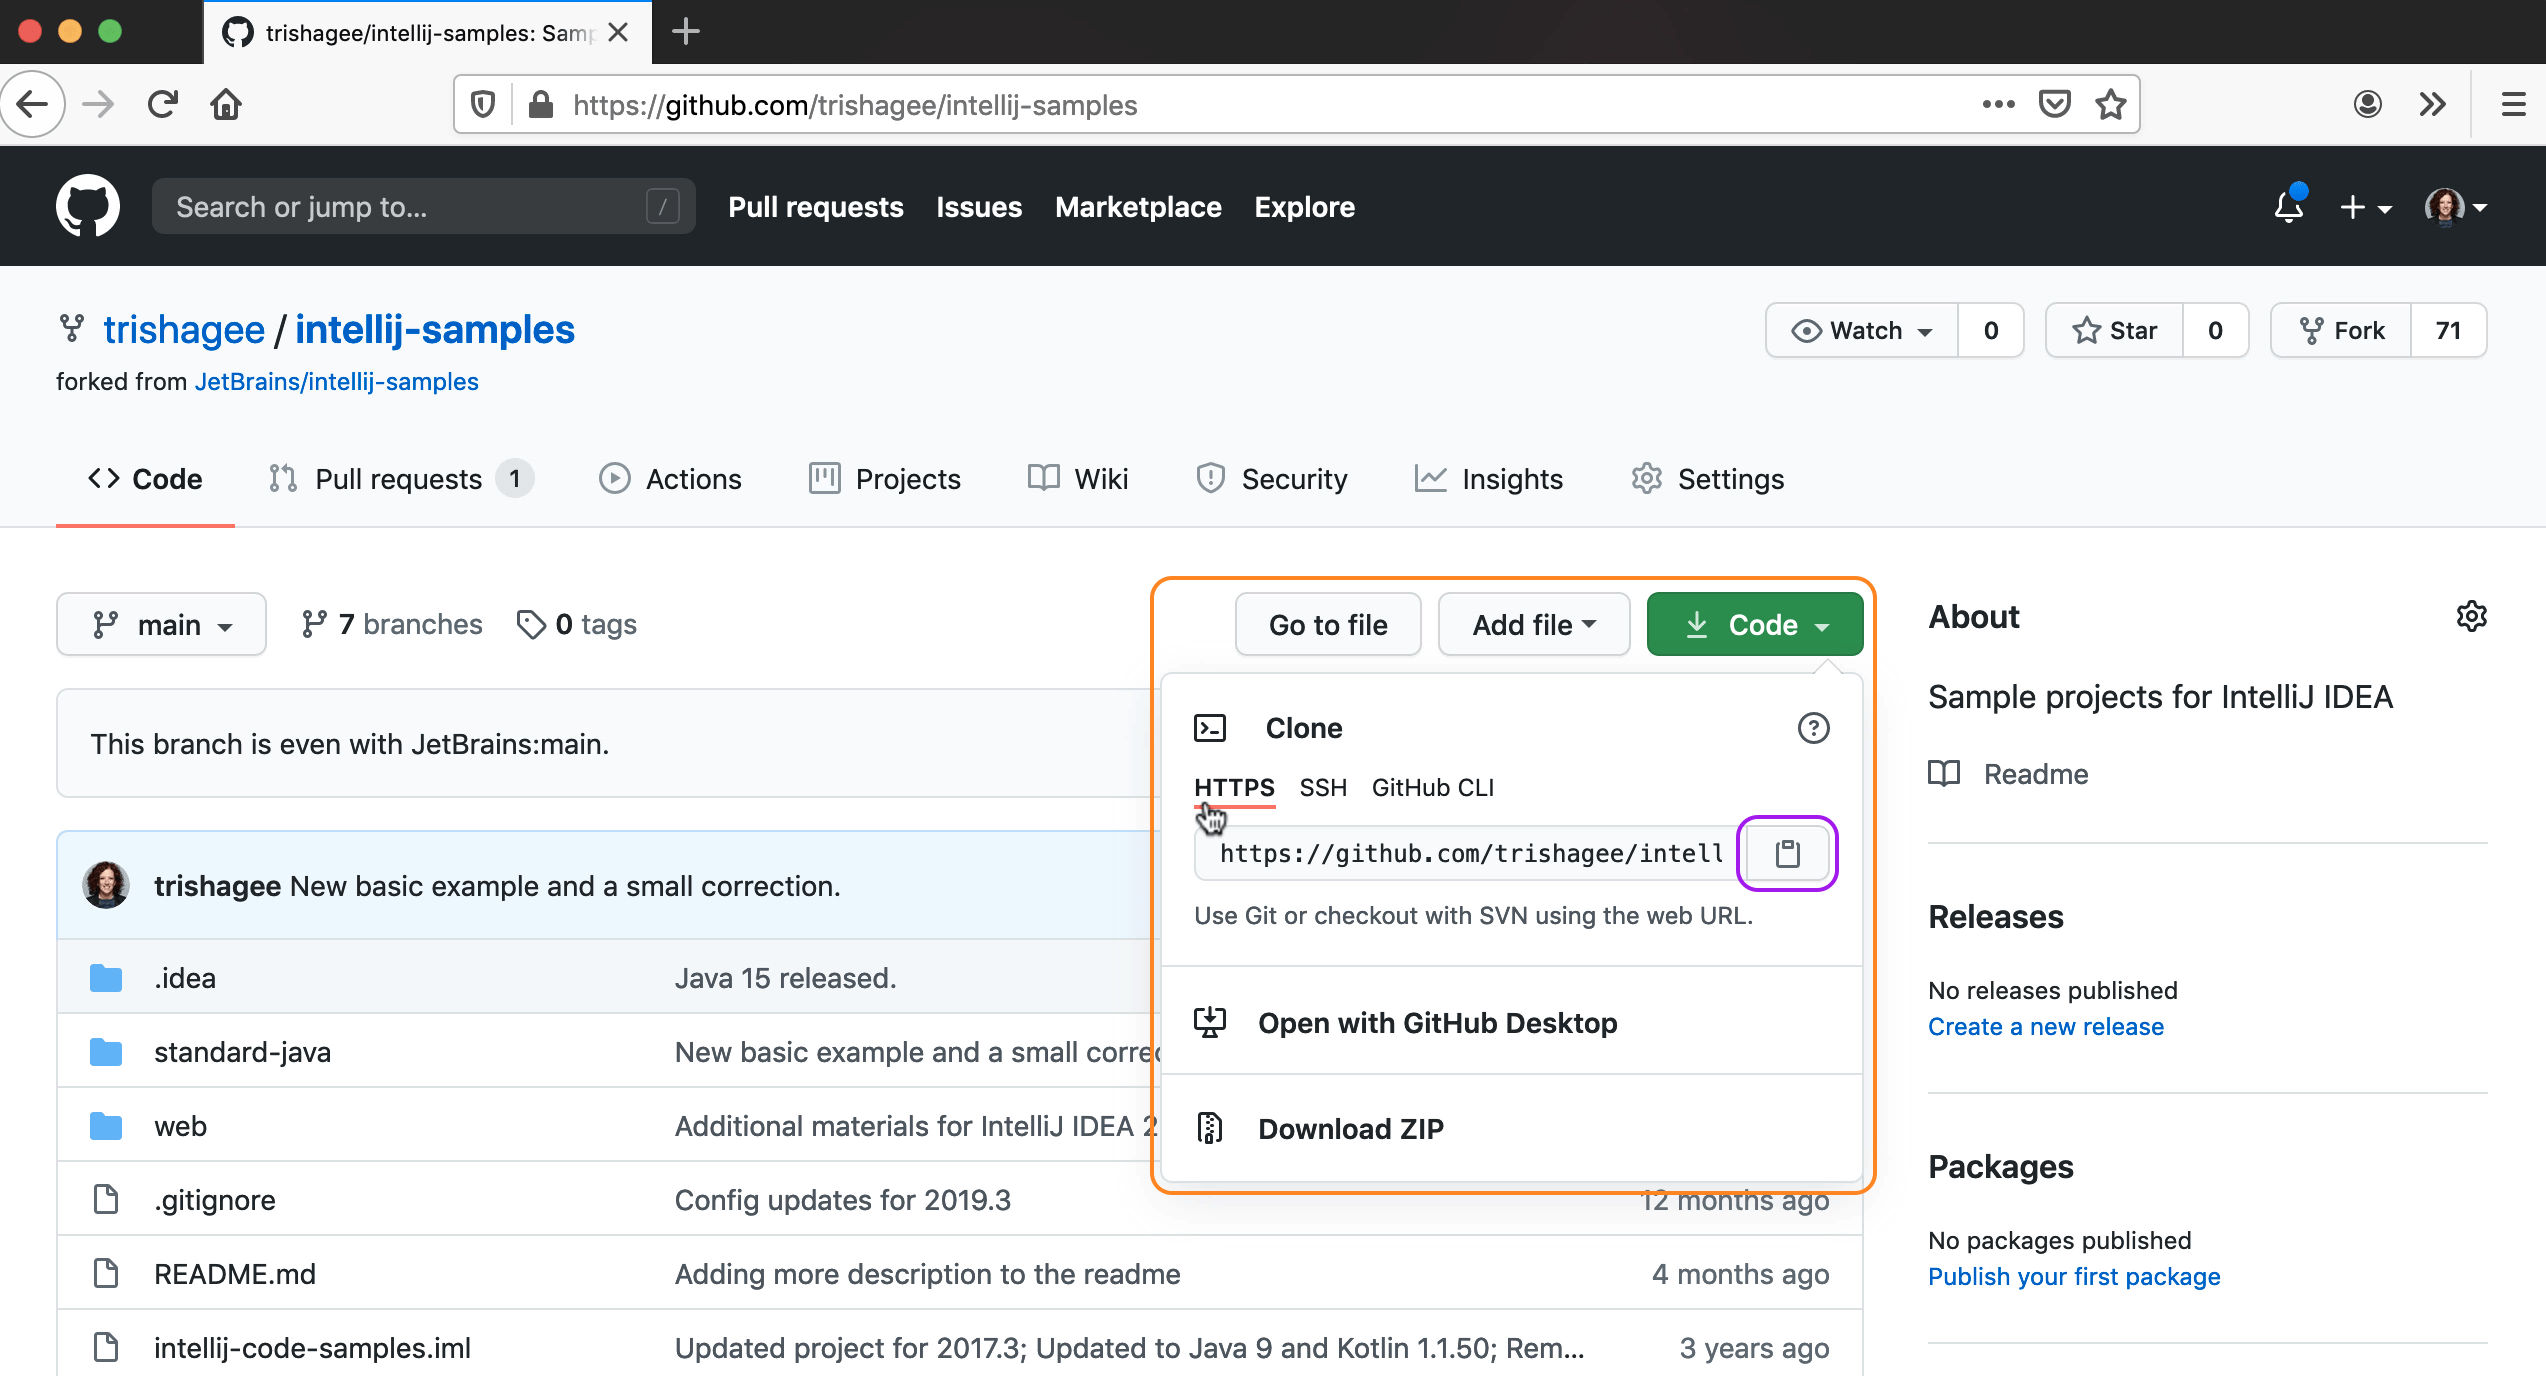Viewport: 2546px width, 1376px height.
Task: Select the HTTPS clone protocol
Action: point(1234,788)
